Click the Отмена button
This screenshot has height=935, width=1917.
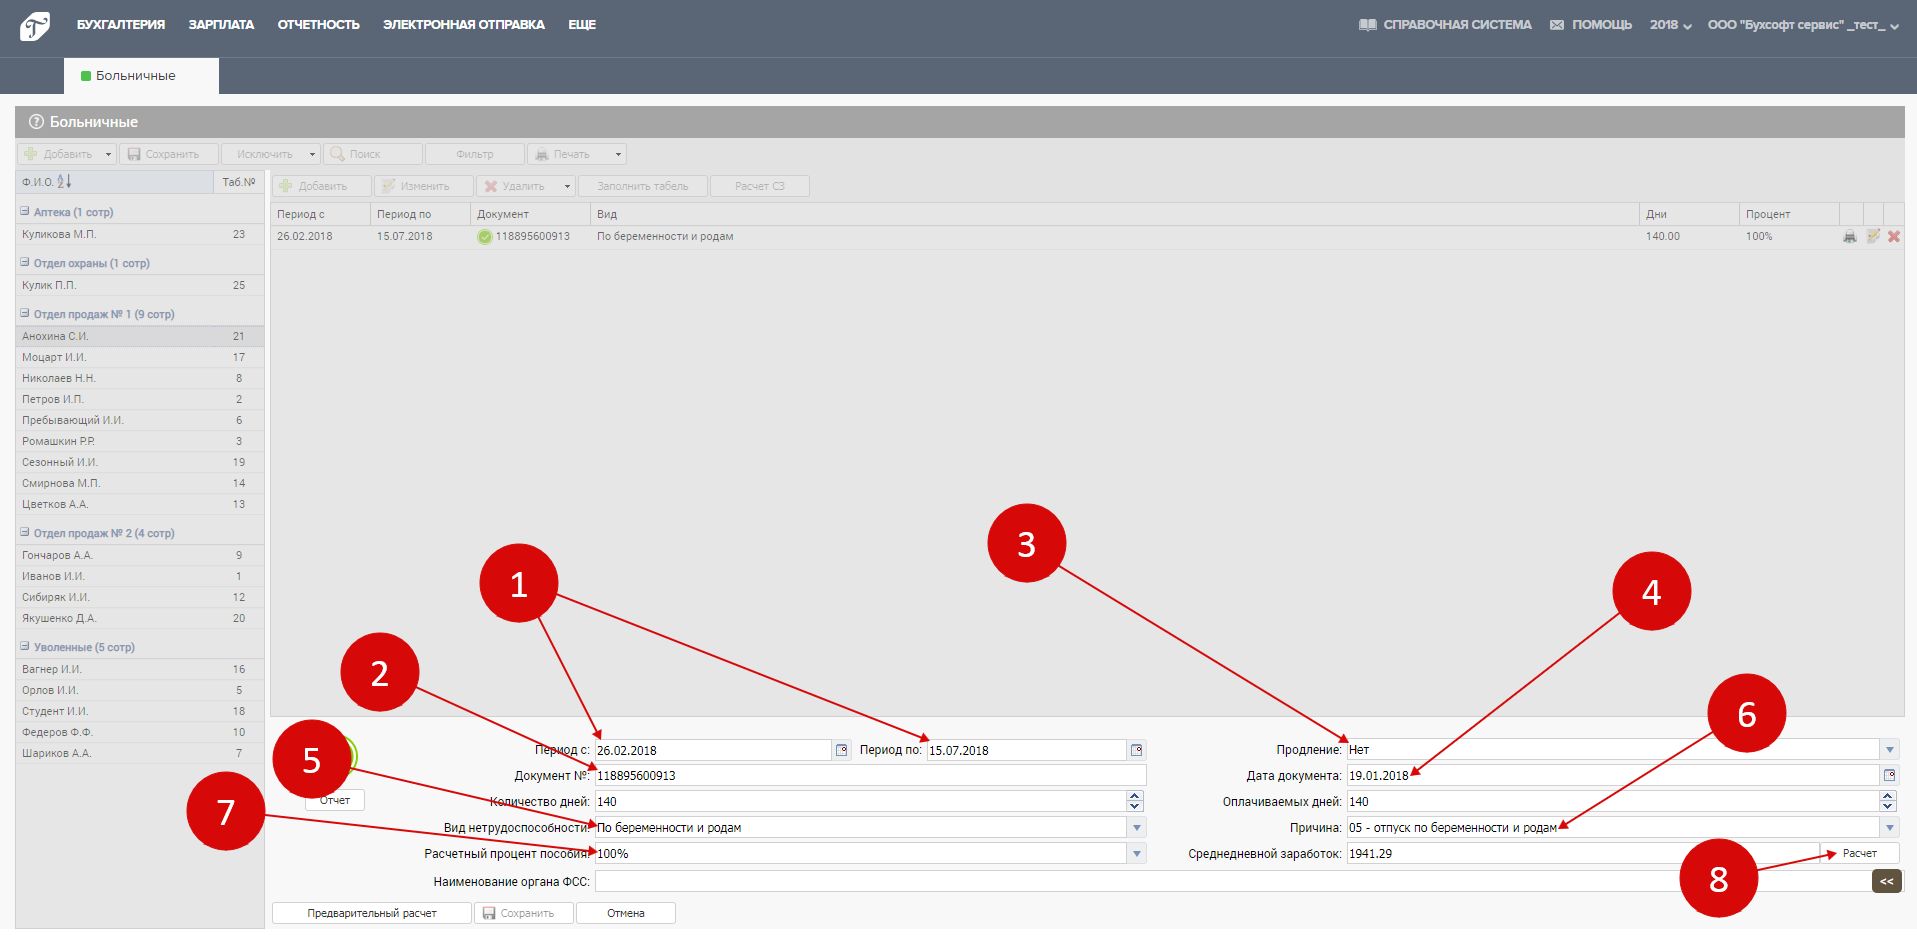pos(626,913)
